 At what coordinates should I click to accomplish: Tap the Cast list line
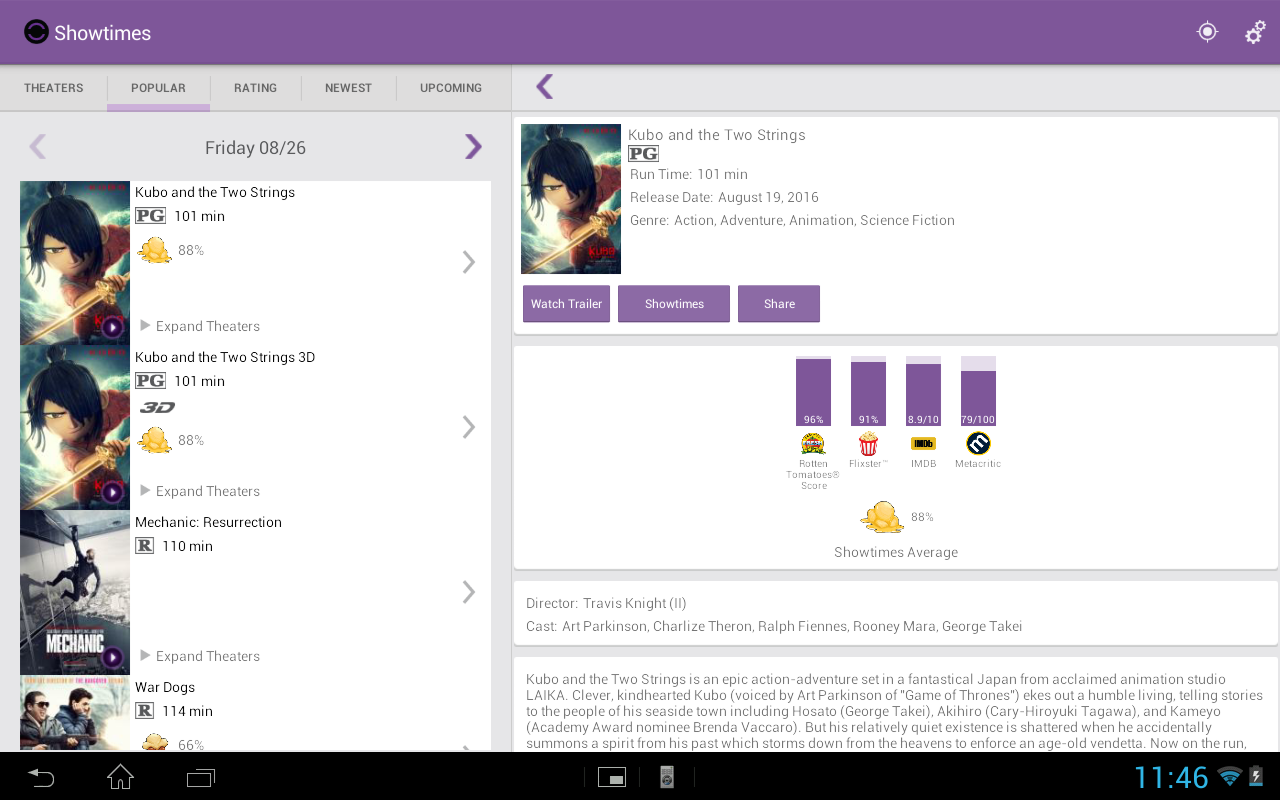pyautogui.click(x=774, y=626)
